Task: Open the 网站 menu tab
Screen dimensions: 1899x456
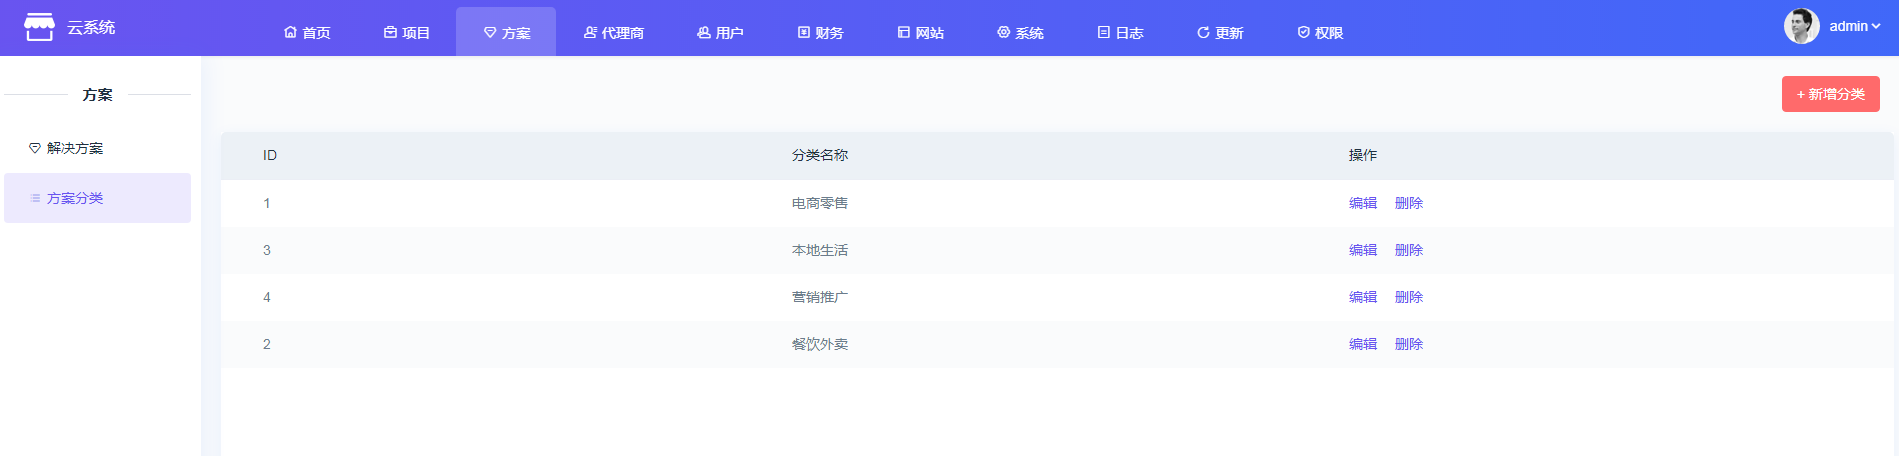Action: (921, 32)
